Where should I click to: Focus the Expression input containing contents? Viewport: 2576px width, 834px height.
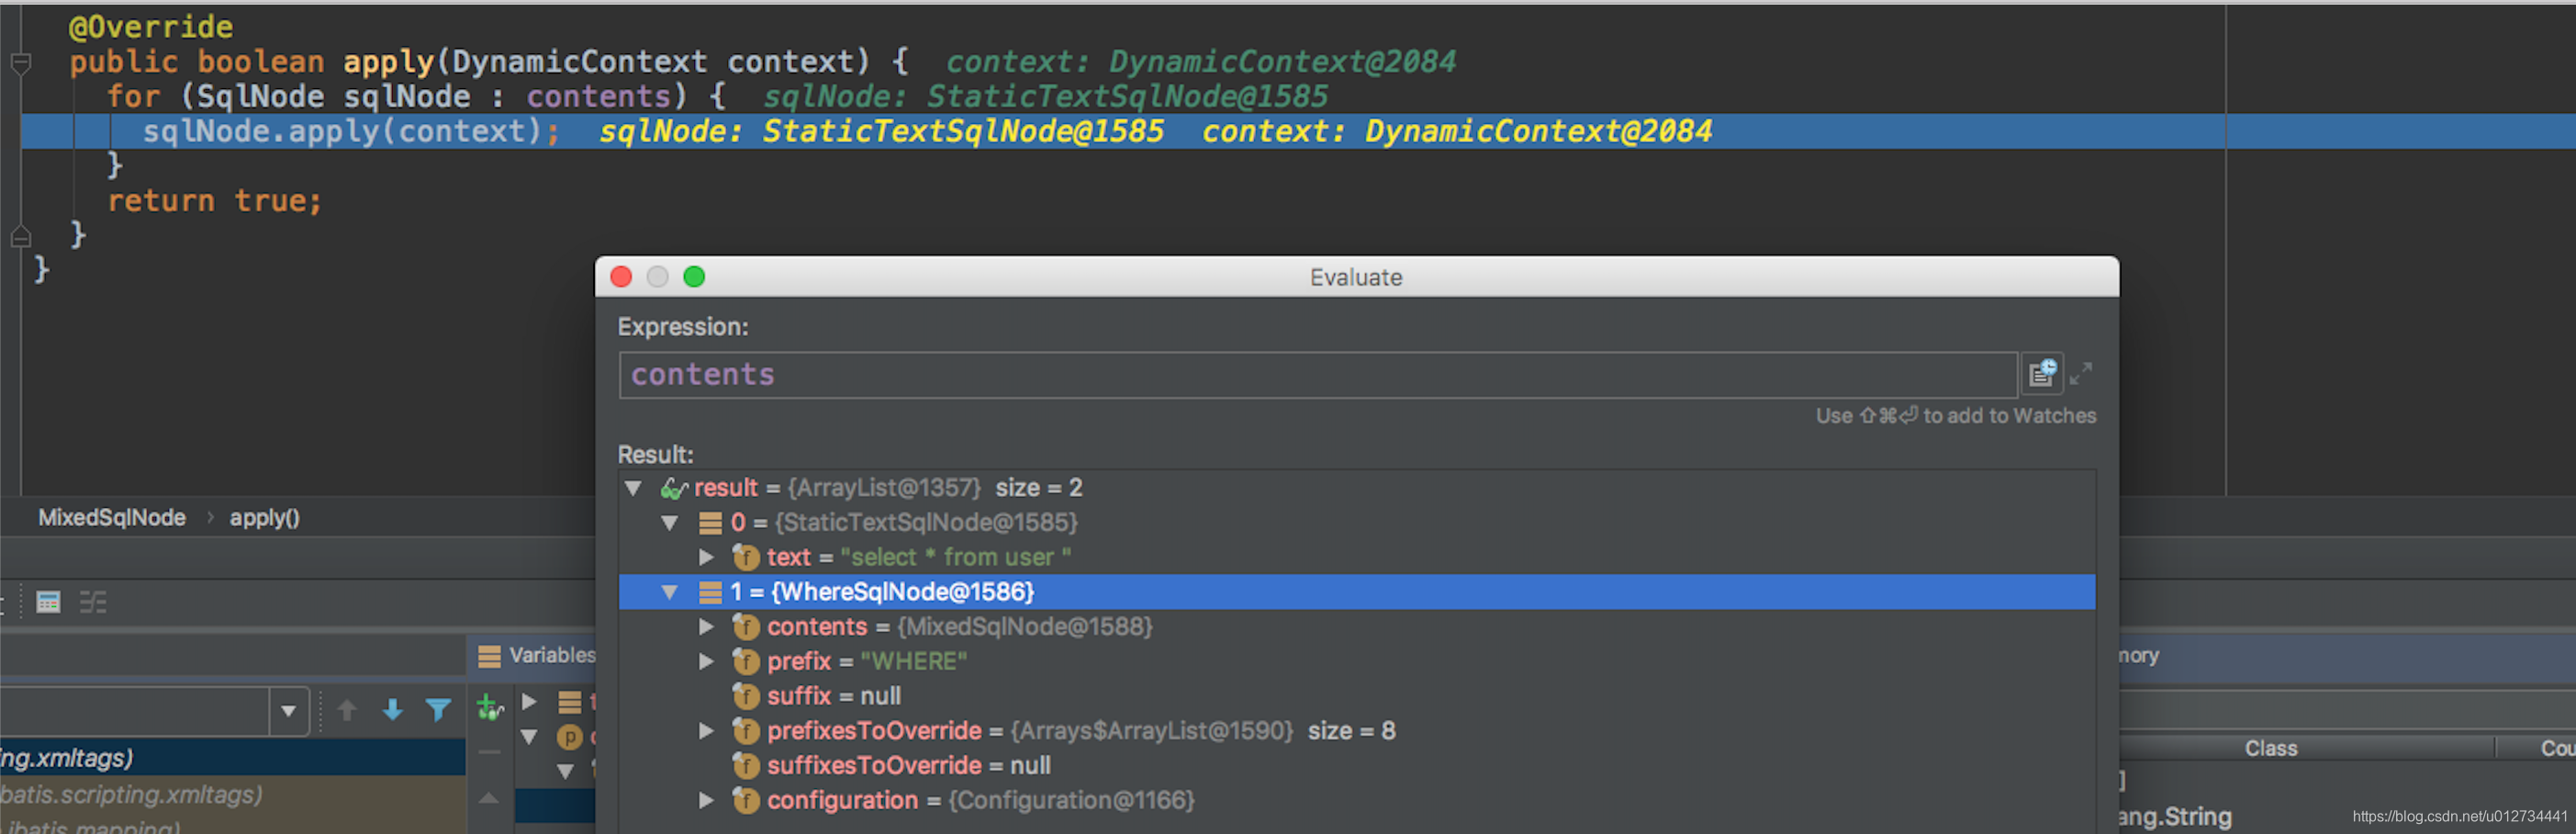tap(1318, 375)
